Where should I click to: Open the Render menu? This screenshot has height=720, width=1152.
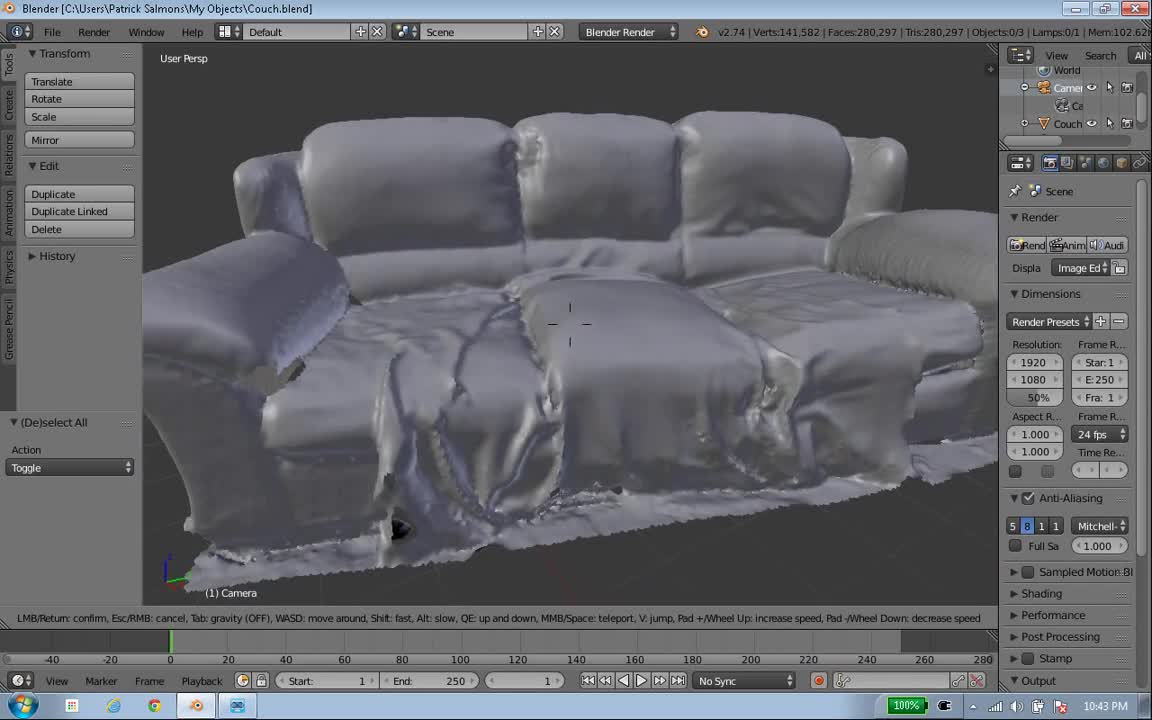tap(94, 31)
